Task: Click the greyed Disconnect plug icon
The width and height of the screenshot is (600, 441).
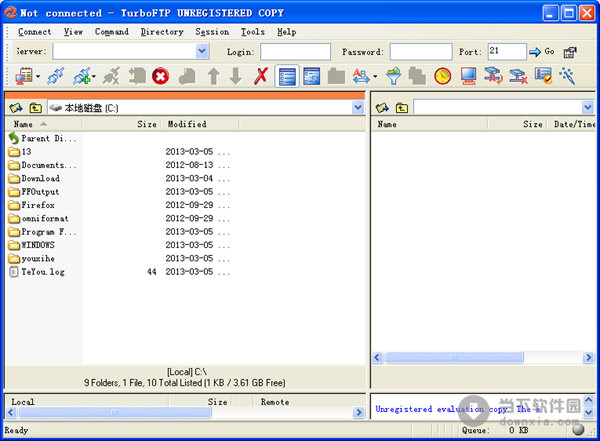Action: [111, 76]
